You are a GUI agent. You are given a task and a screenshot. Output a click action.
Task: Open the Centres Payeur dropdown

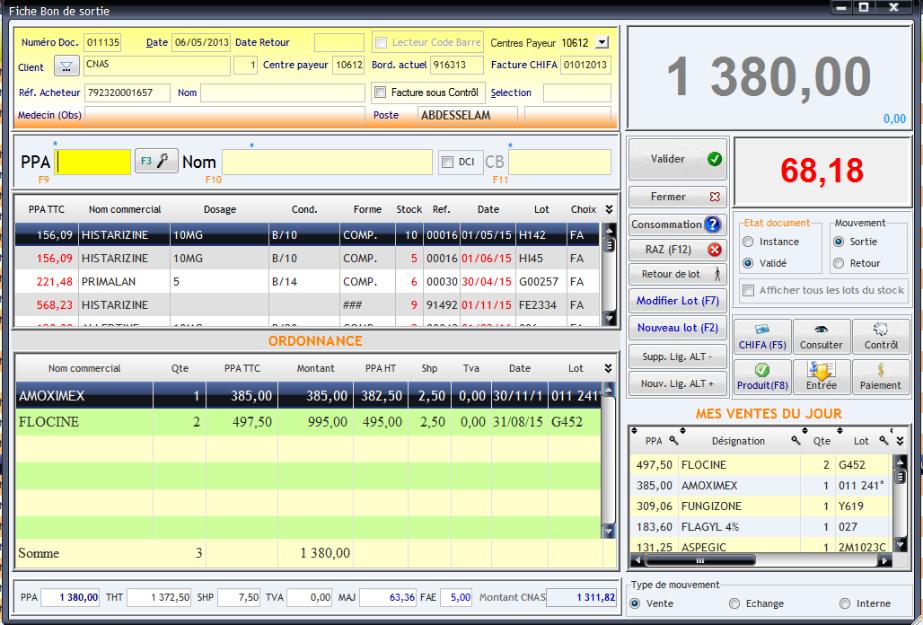(601, 43)
